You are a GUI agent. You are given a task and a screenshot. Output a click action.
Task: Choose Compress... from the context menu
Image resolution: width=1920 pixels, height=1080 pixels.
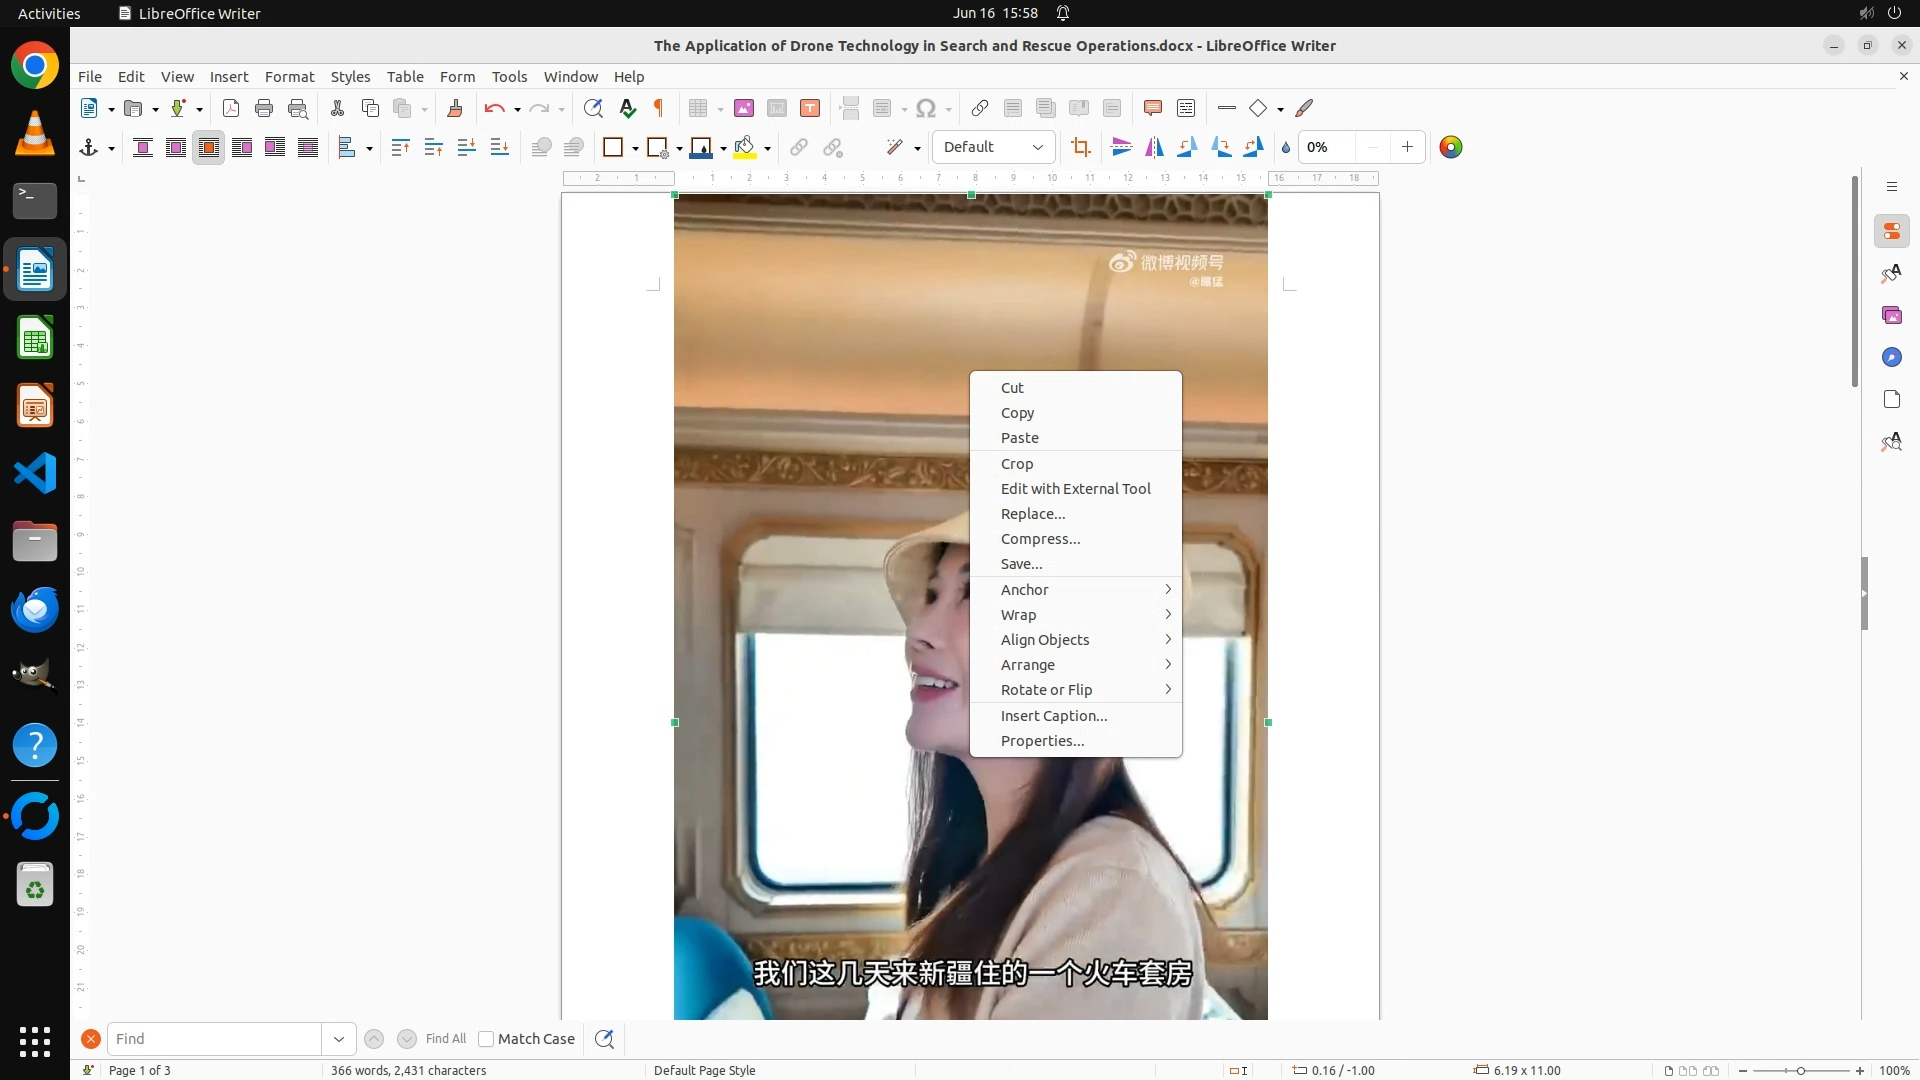[1040, 539]
